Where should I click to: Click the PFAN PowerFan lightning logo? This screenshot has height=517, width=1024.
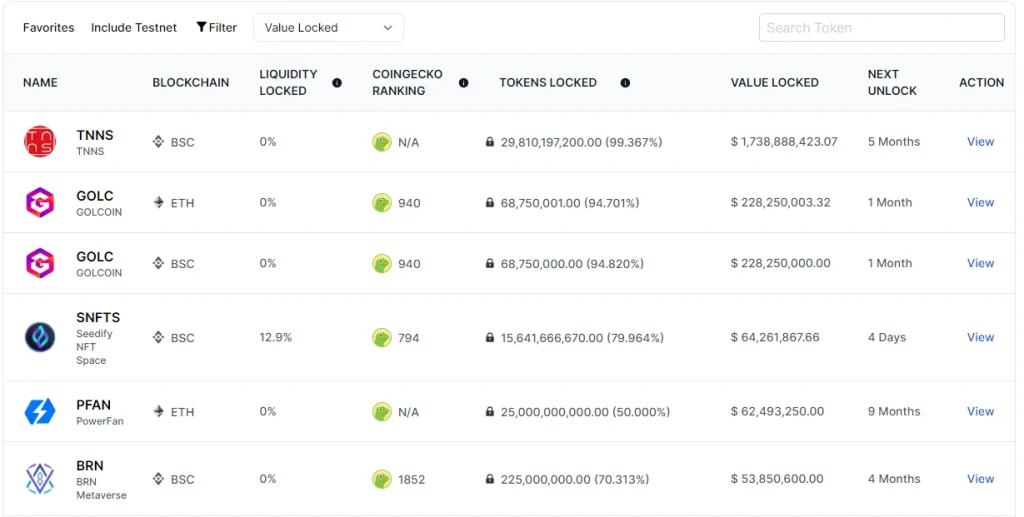click(x=40, y=412)
